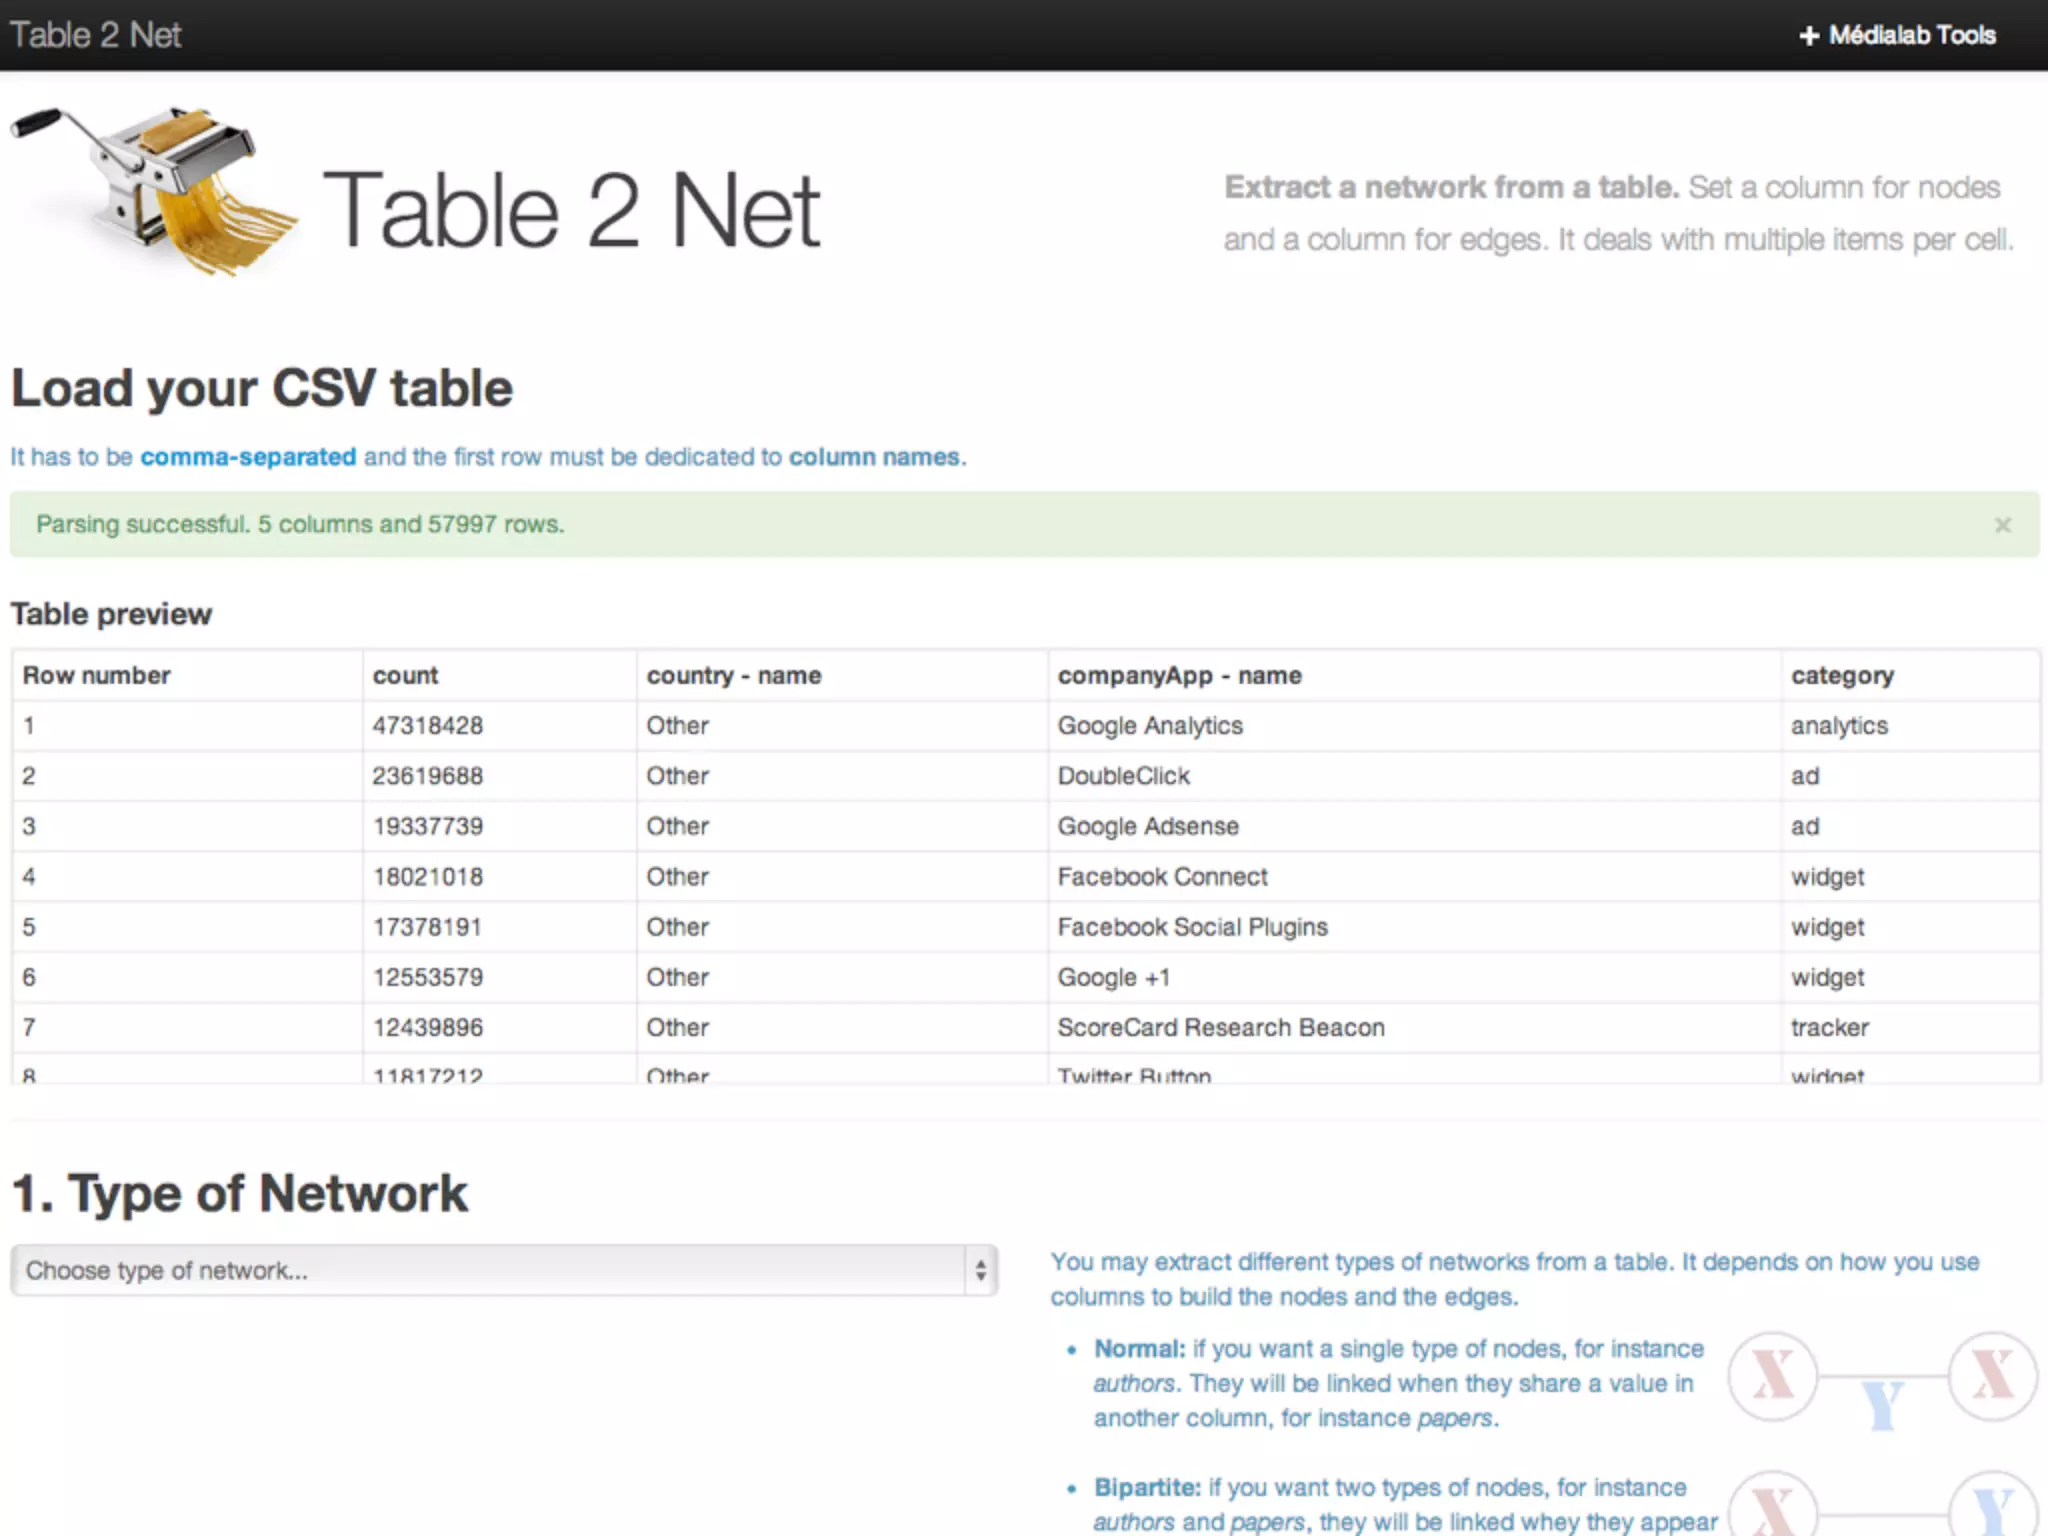Click count value 47318428

point(427,726)
